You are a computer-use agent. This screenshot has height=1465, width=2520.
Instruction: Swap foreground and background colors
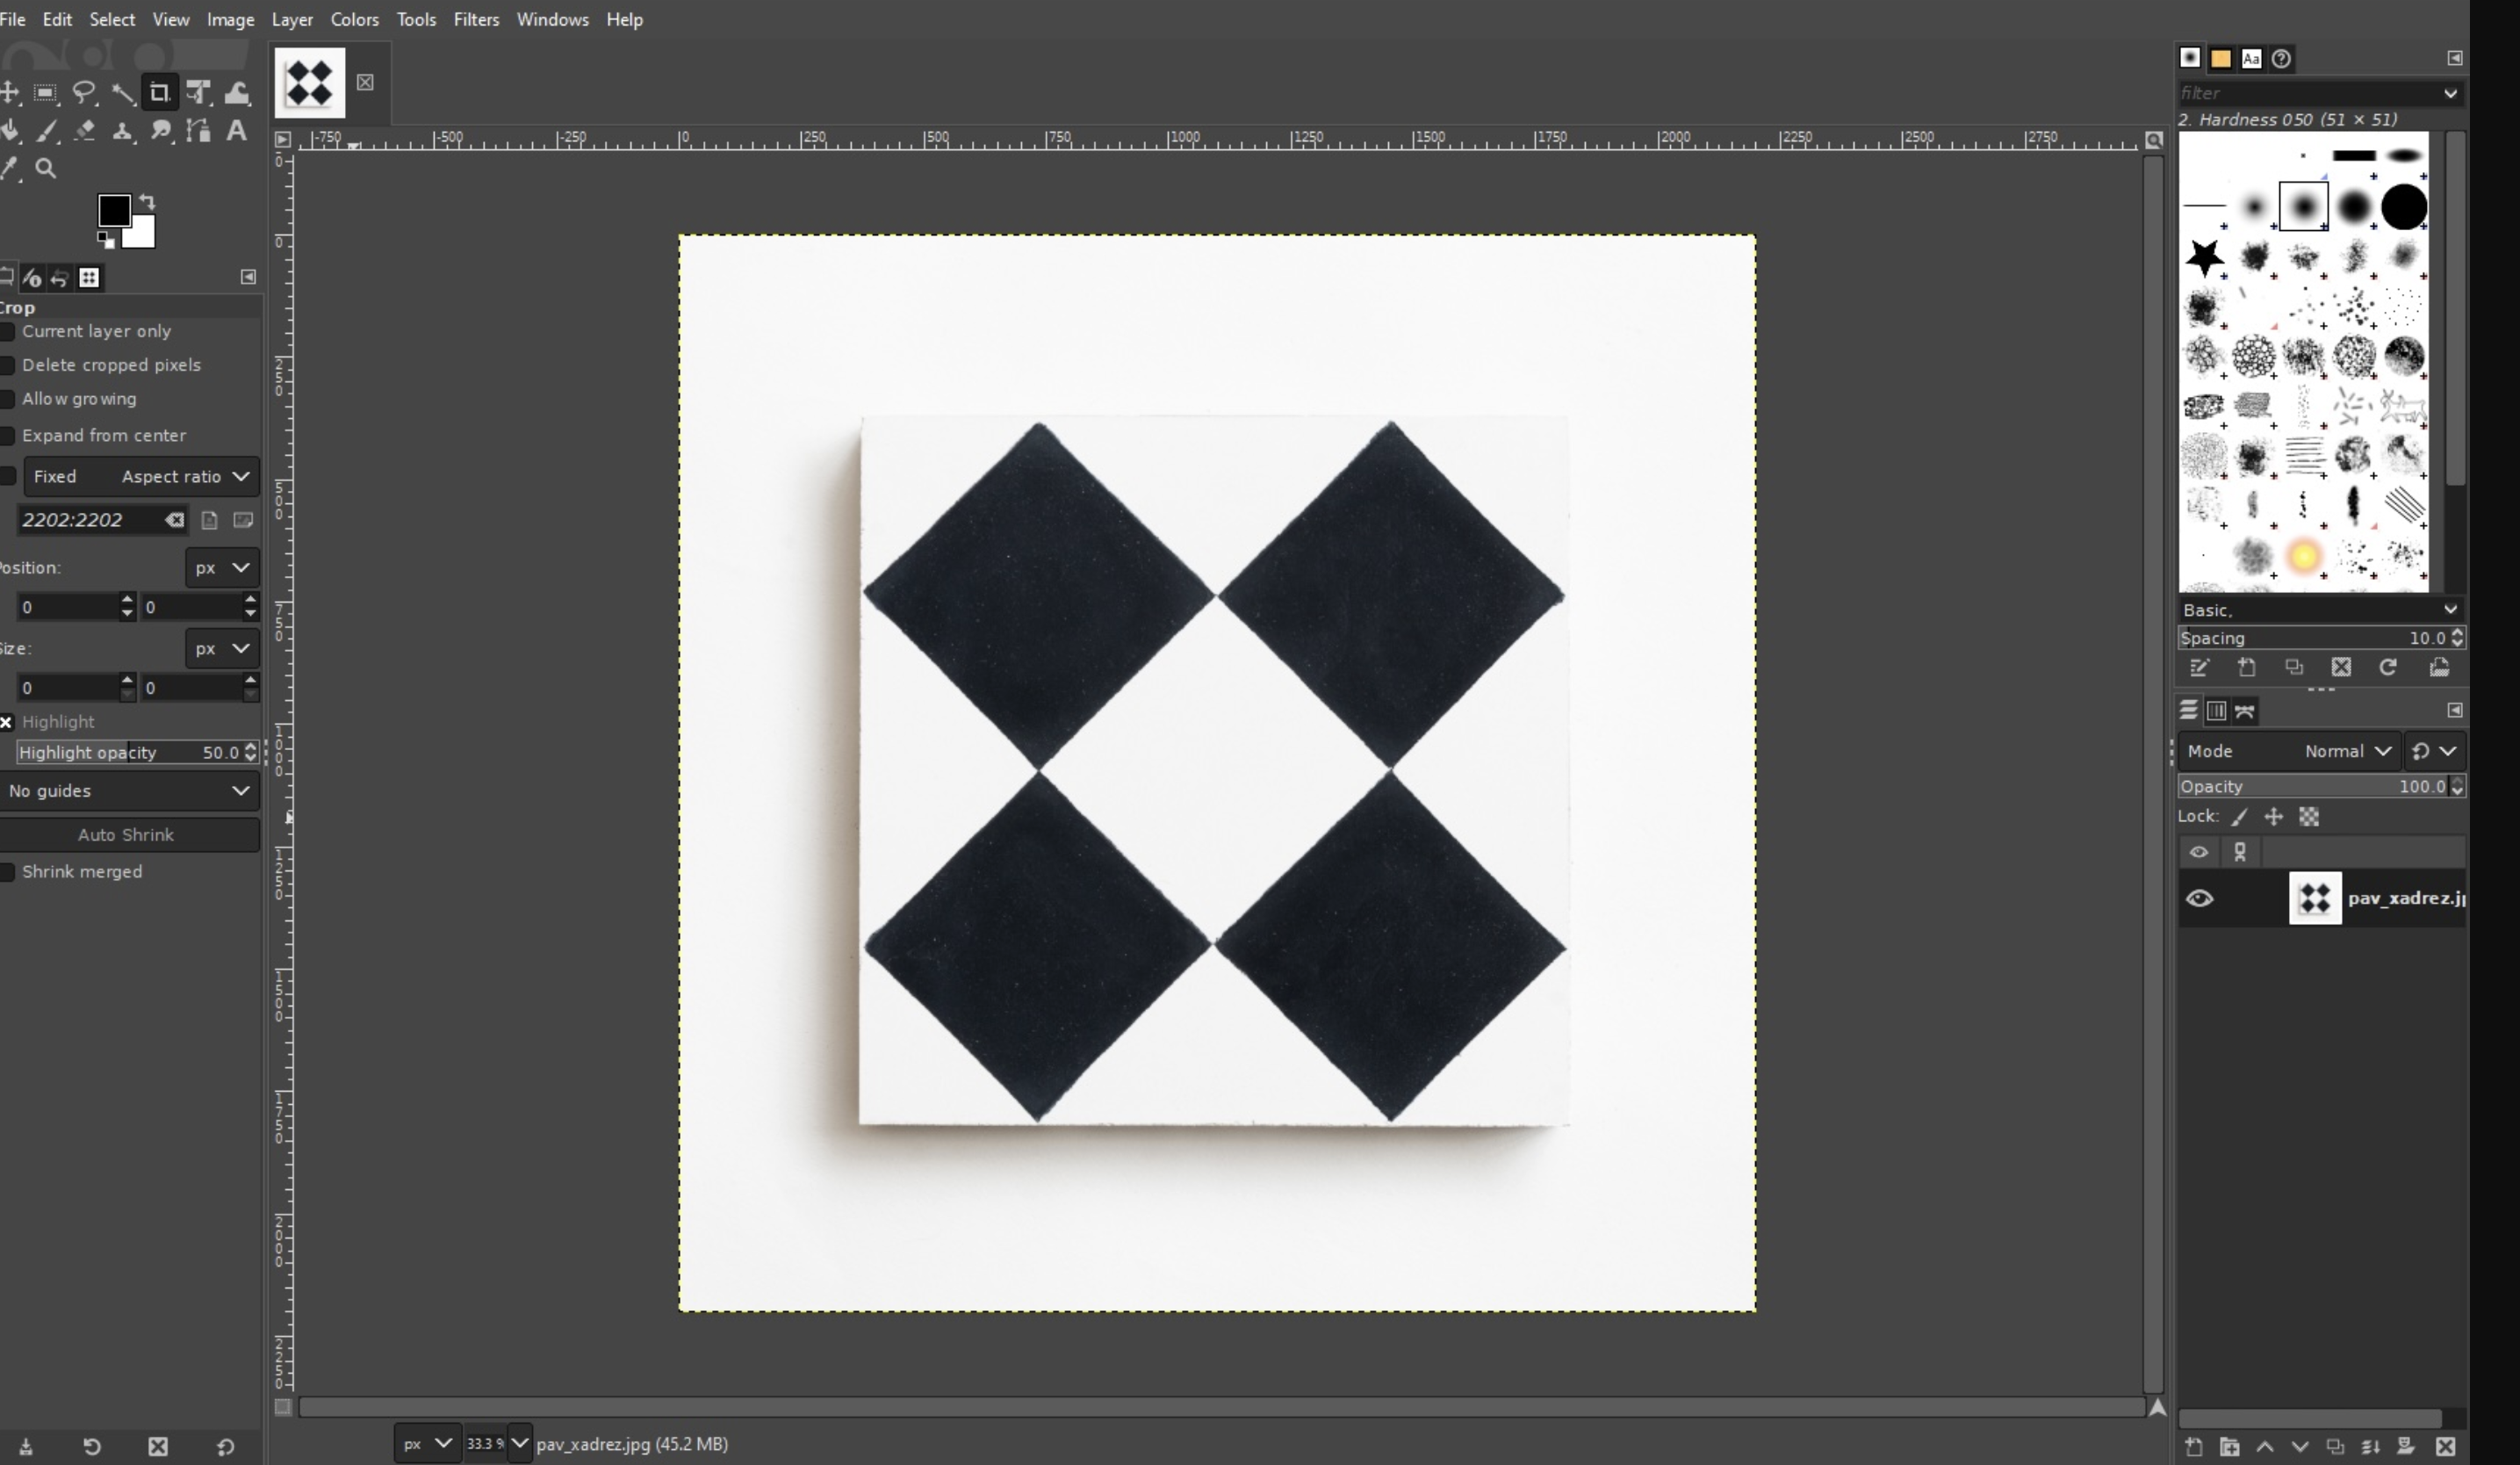[148, 201]
